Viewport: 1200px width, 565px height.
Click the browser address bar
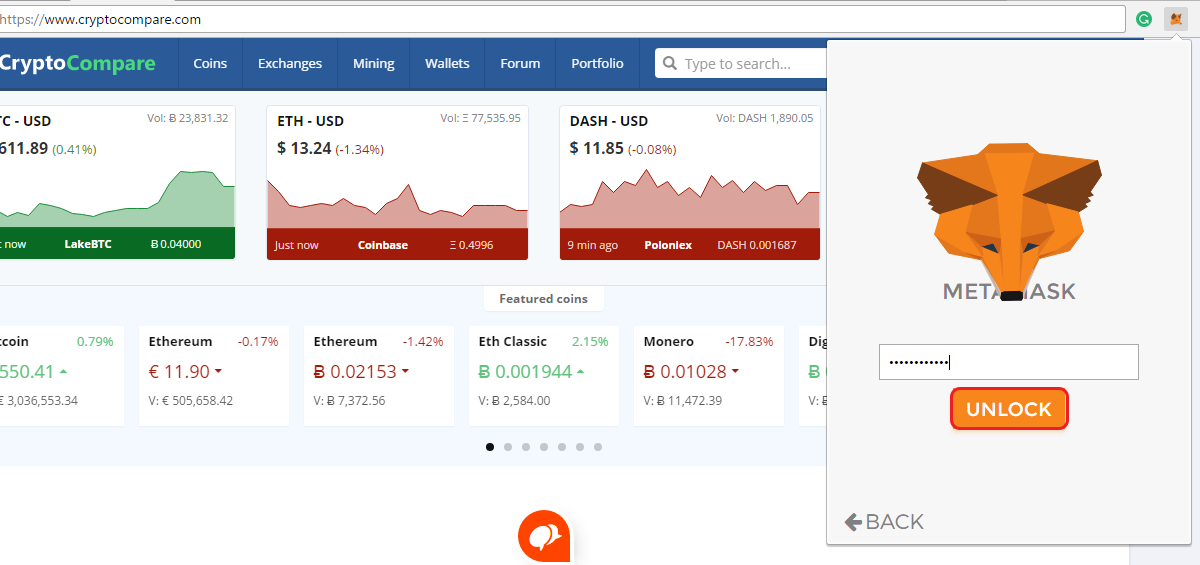pos(562,19)
